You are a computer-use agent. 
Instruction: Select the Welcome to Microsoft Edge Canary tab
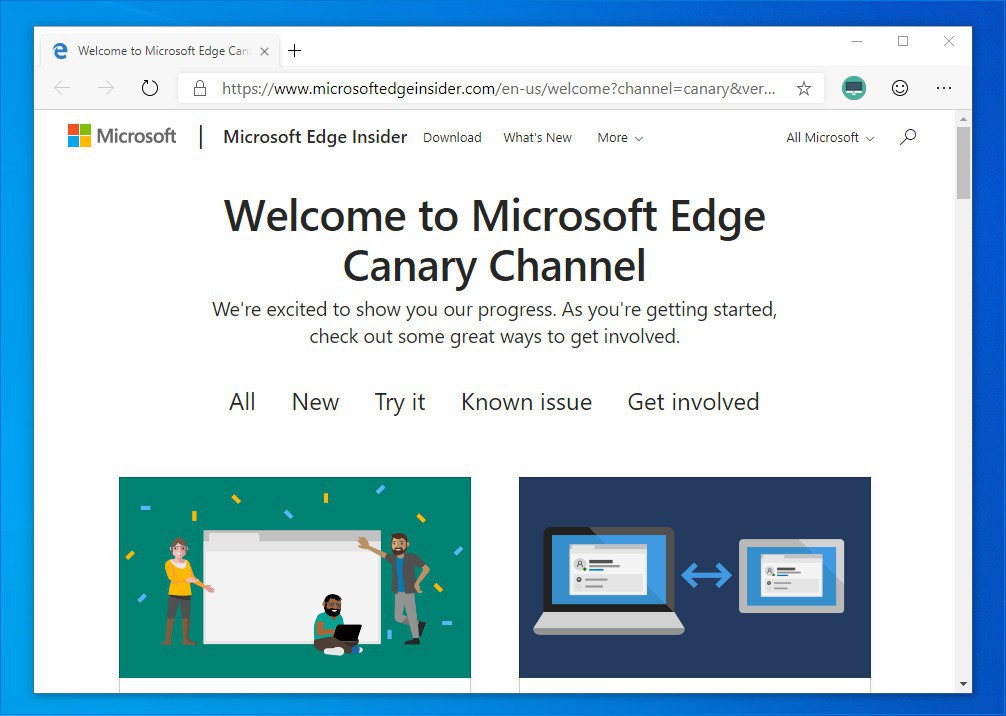[160, 51]
